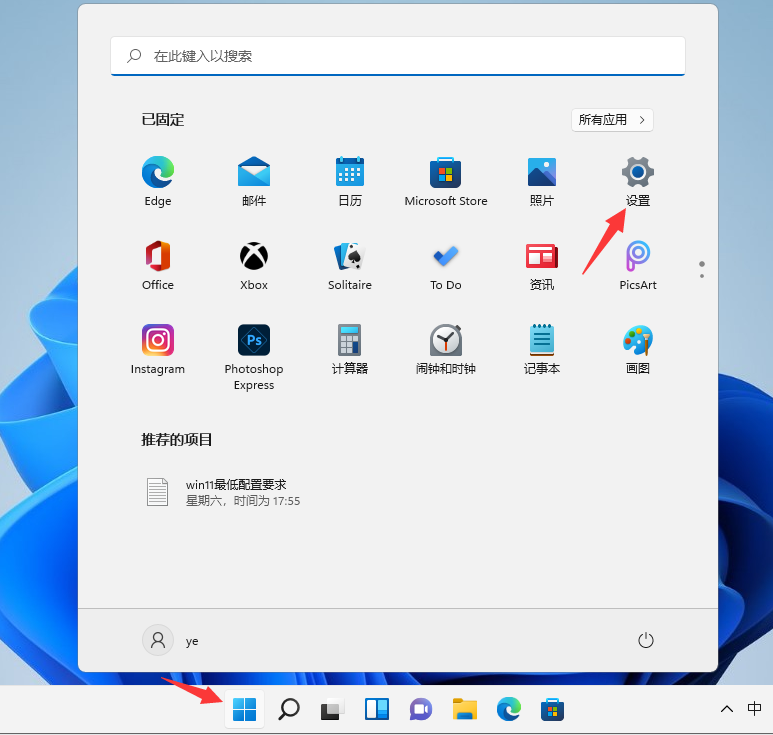Open Microsoft Store from the taskbar
The width and height of the screenshot is (773, 735).
[552, 710]
